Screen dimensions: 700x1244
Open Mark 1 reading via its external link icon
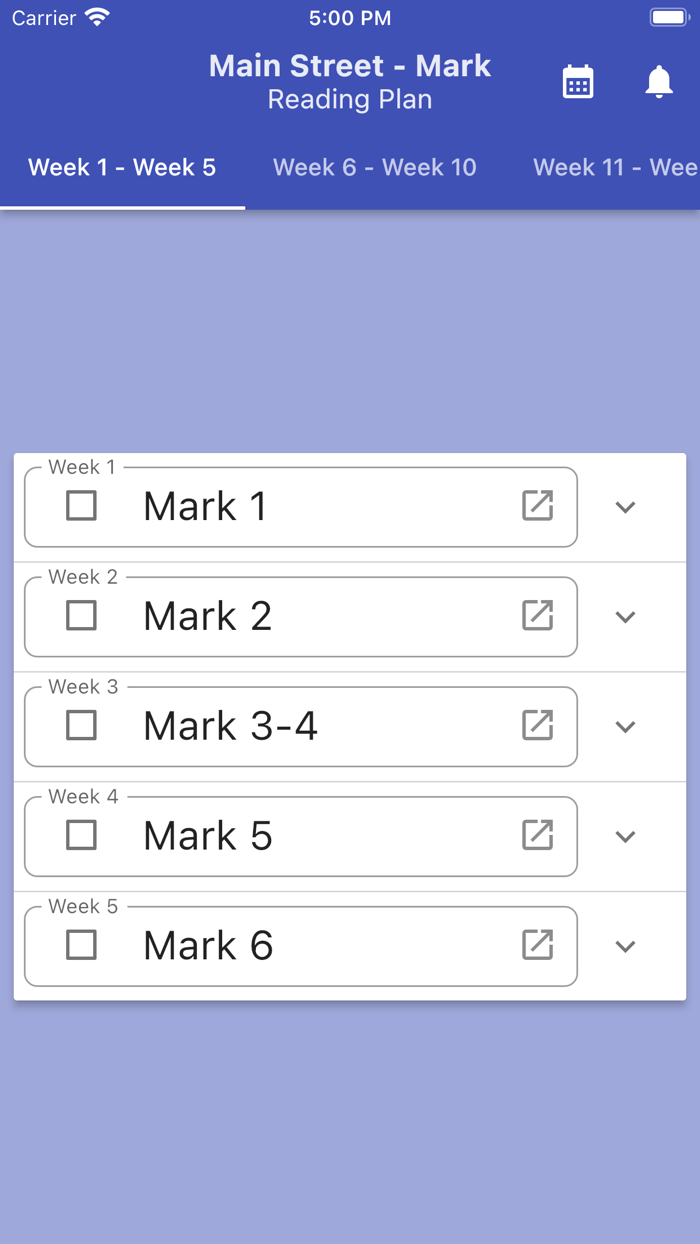click(539, 507)
